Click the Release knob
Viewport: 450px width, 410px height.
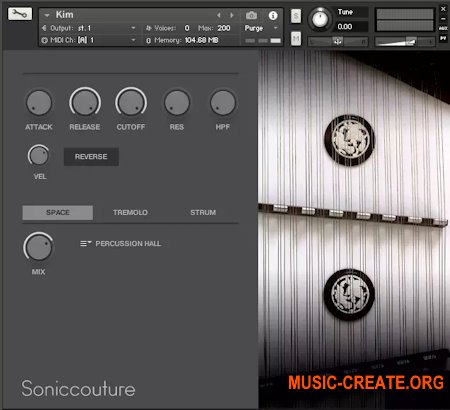pos(85,103)
